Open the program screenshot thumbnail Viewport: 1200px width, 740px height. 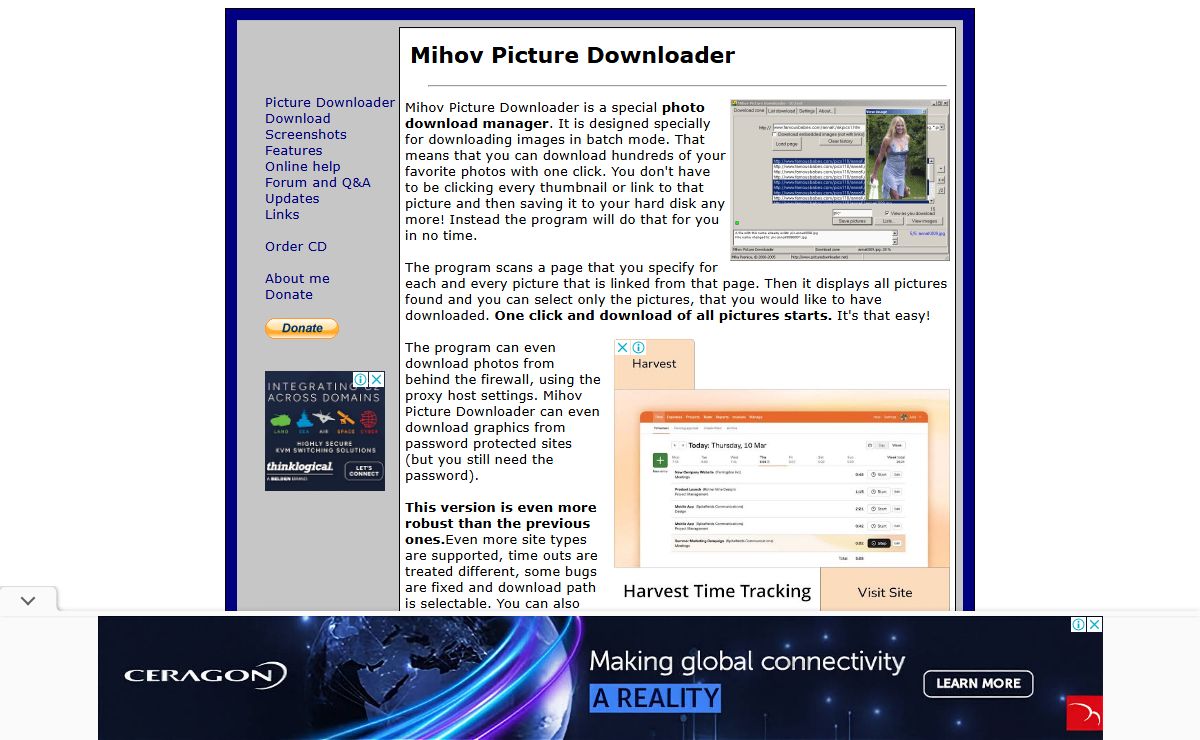click(840, 181)
